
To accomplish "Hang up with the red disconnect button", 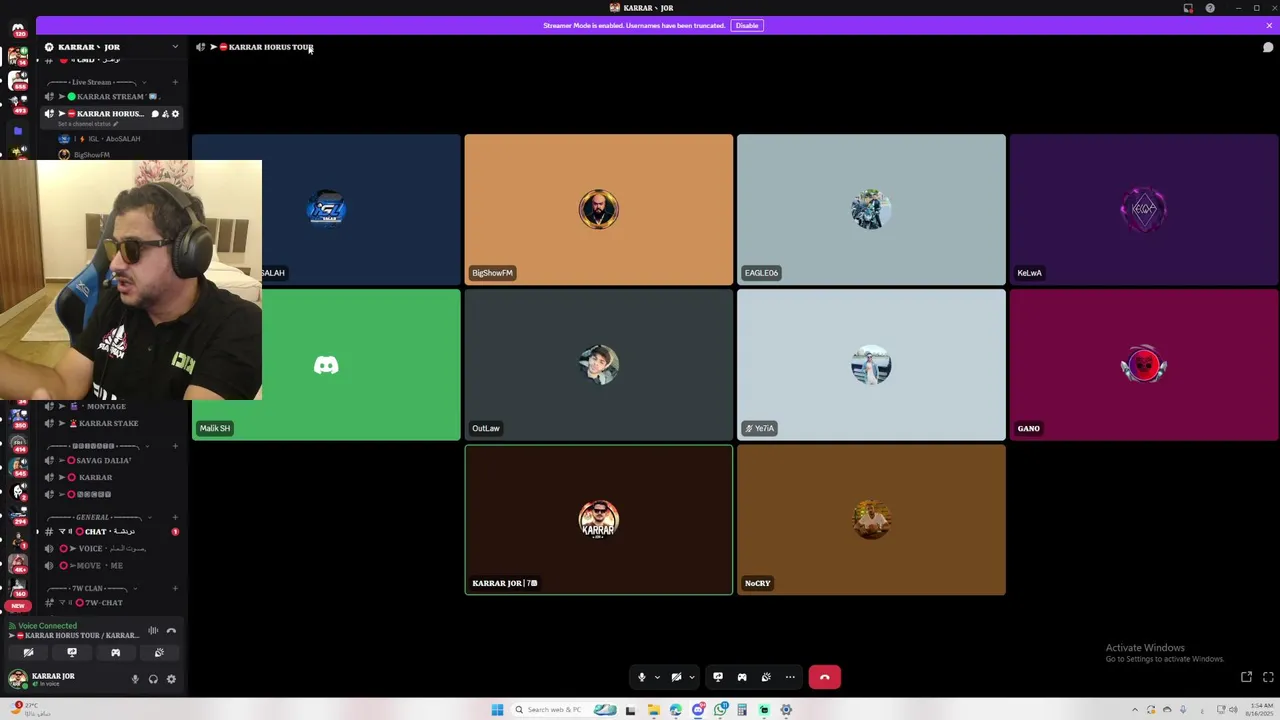I will click(x=825, y=677).
